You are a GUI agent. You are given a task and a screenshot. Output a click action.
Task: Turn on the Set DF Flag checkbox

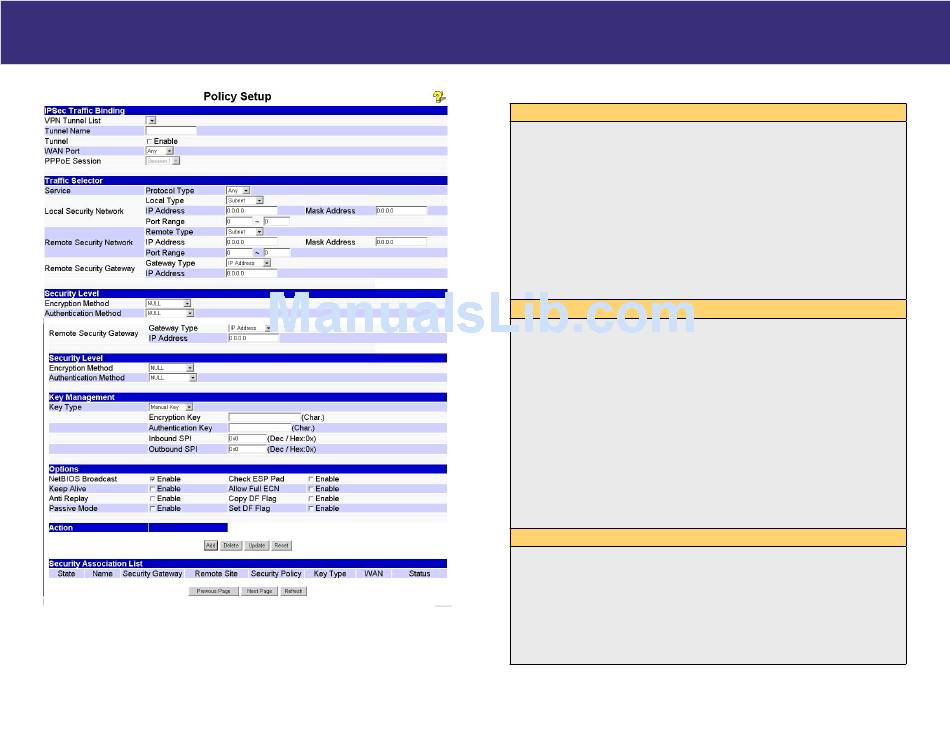(311, 509)
